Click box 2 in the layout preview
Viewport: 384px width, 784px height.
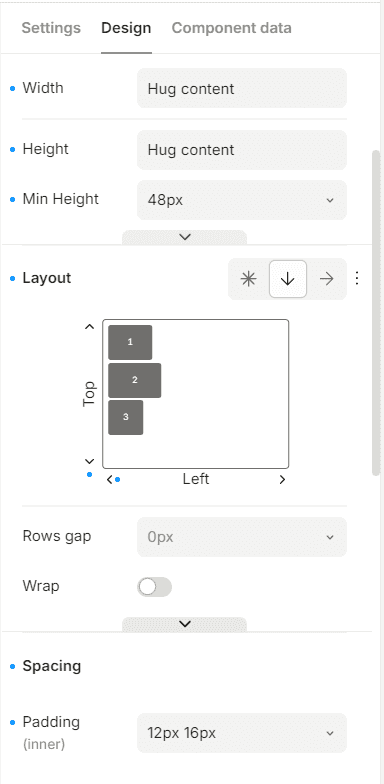tap(134, 380)
